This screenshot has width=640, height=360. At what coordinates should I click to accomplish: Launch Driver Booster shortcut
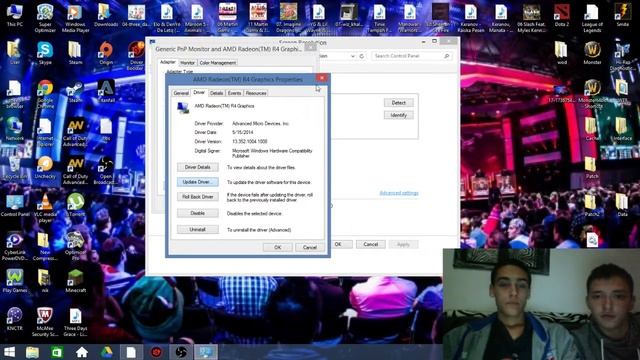tap(136, 56)
